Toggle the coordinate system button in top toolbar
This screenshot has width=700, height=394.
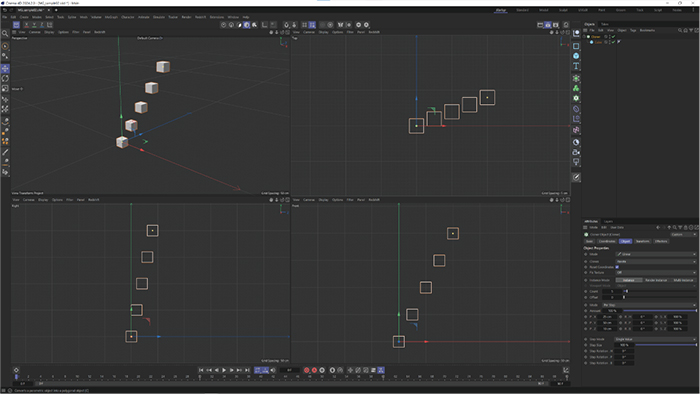coord(50,25)
